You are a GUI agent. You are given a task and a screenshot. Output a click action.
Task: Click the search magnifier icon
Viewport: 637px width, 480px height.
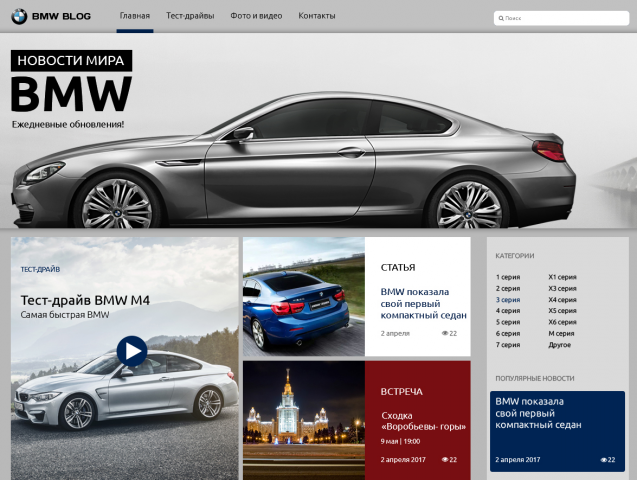pos(501,18)
